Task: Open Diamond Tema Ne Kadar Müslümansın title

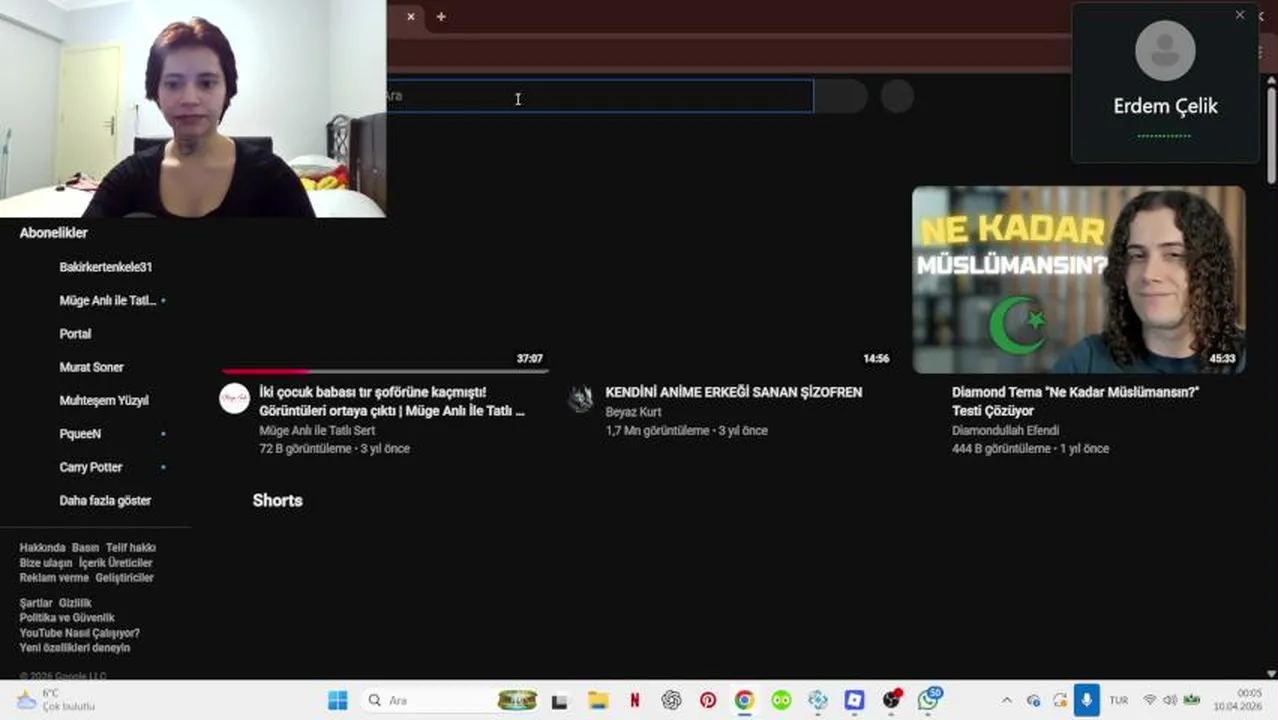Action: pos(1075,401)
